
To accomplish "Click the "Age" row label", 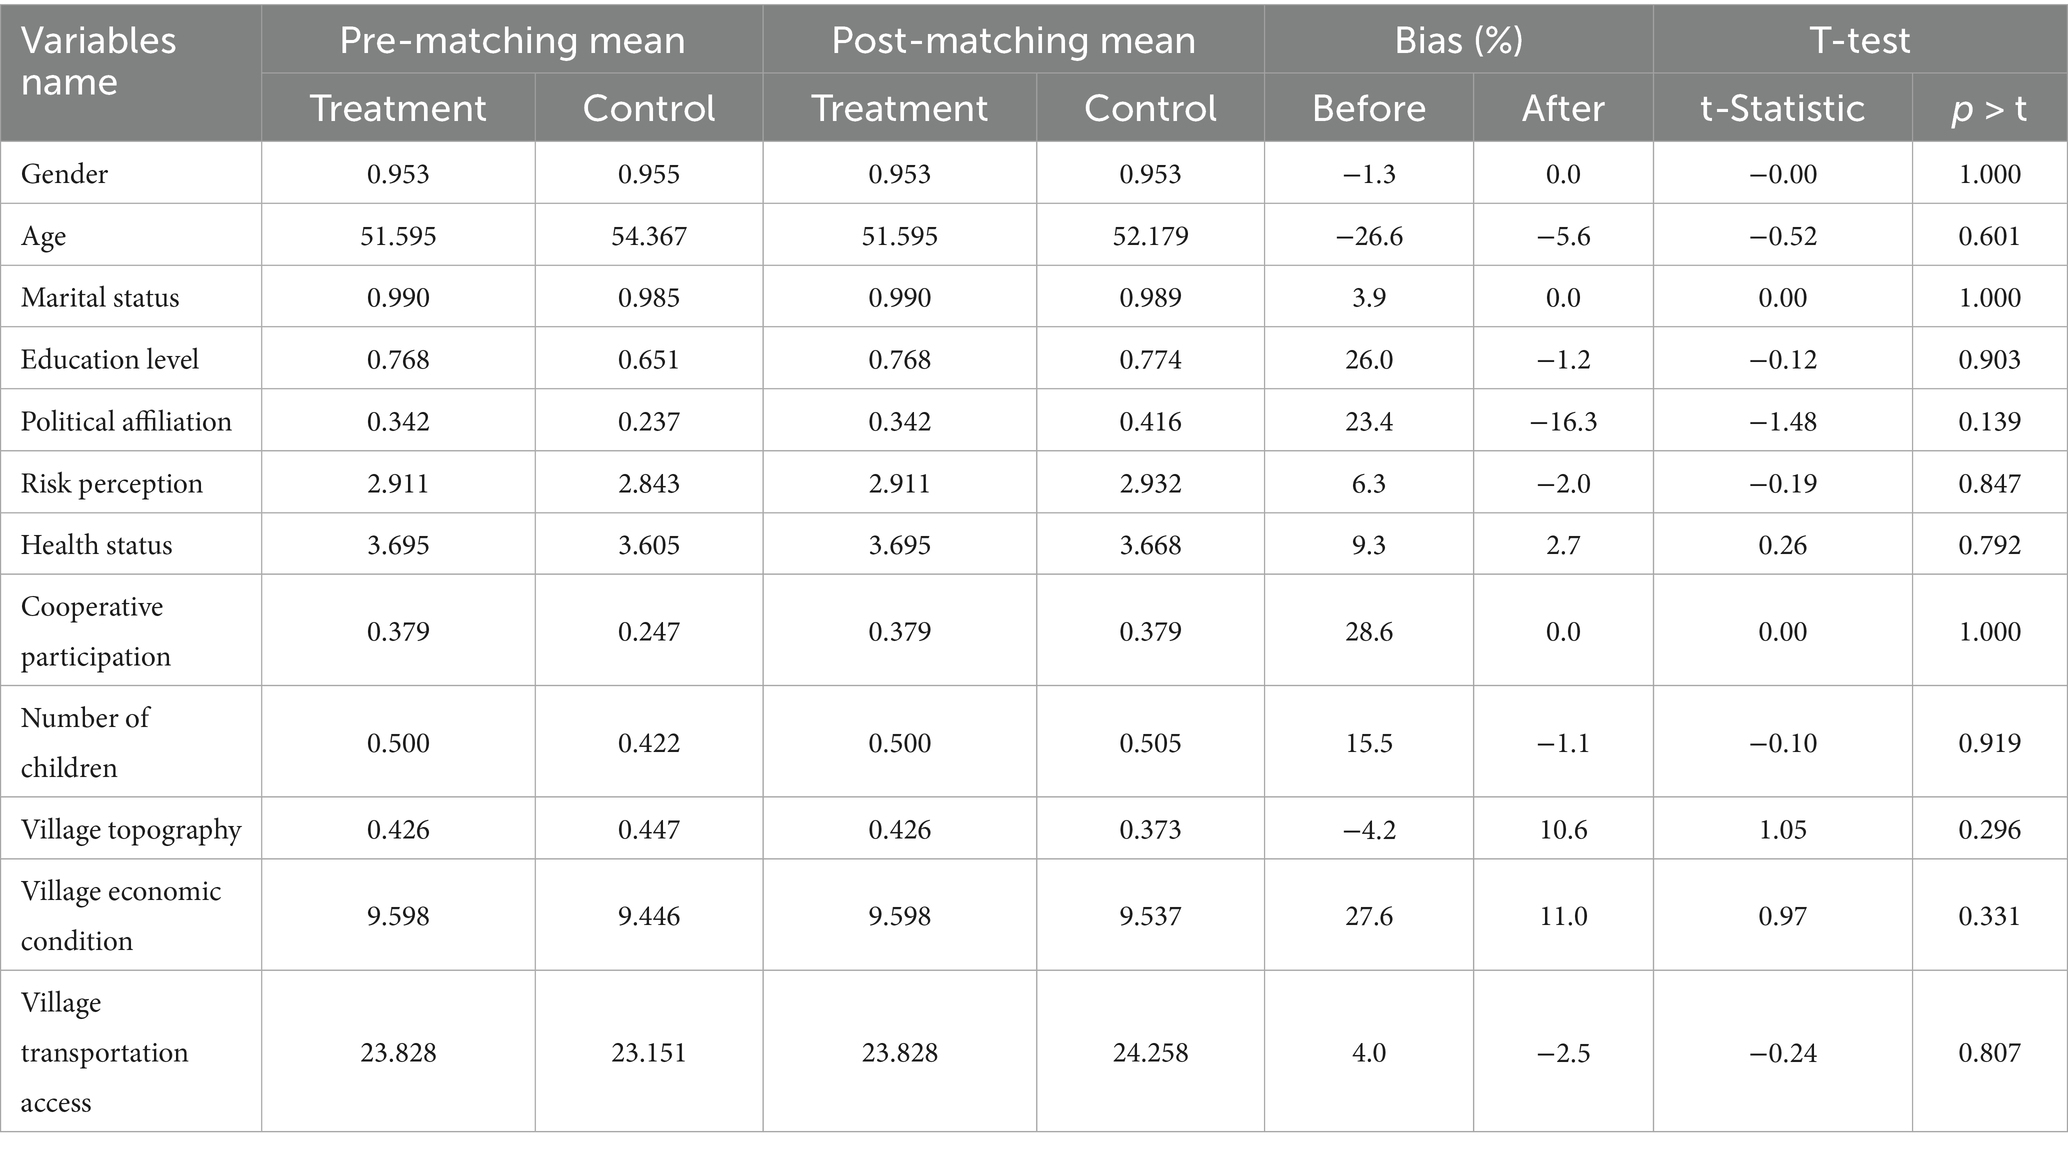I will [x=44, y=236].
